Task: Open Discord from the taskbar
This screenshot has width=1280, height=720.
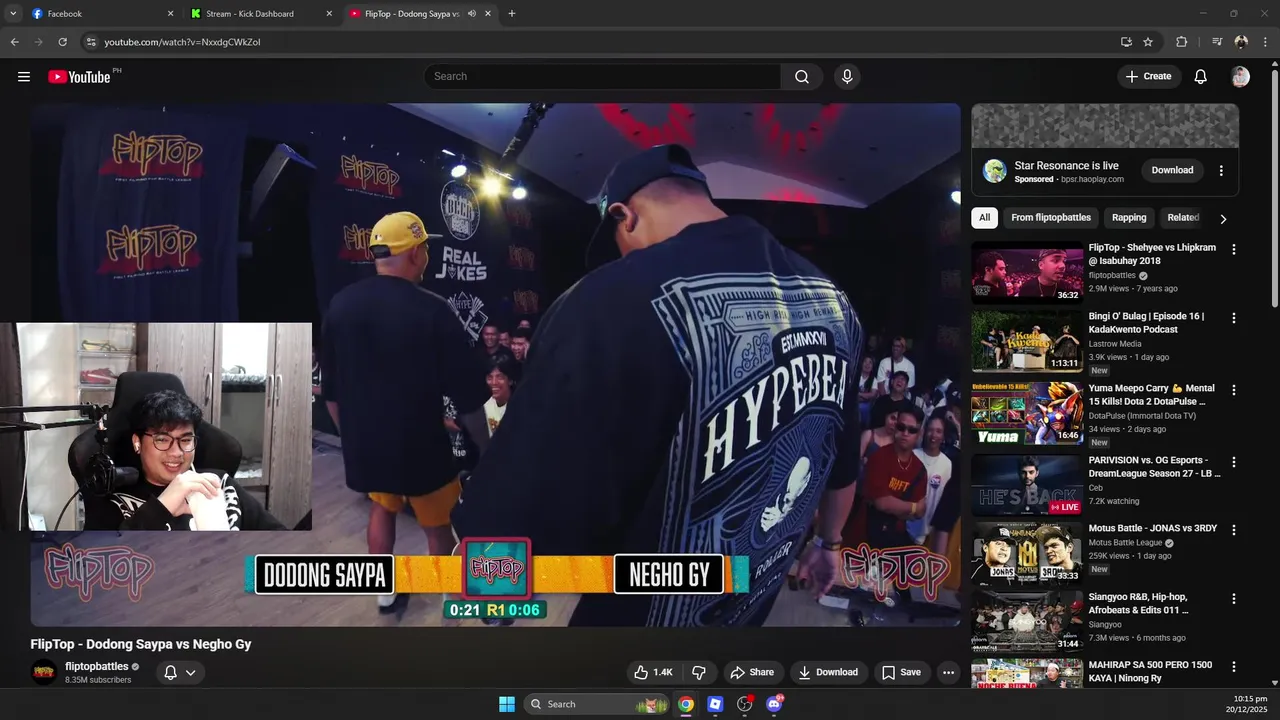Action: click(x=773, y=704)
